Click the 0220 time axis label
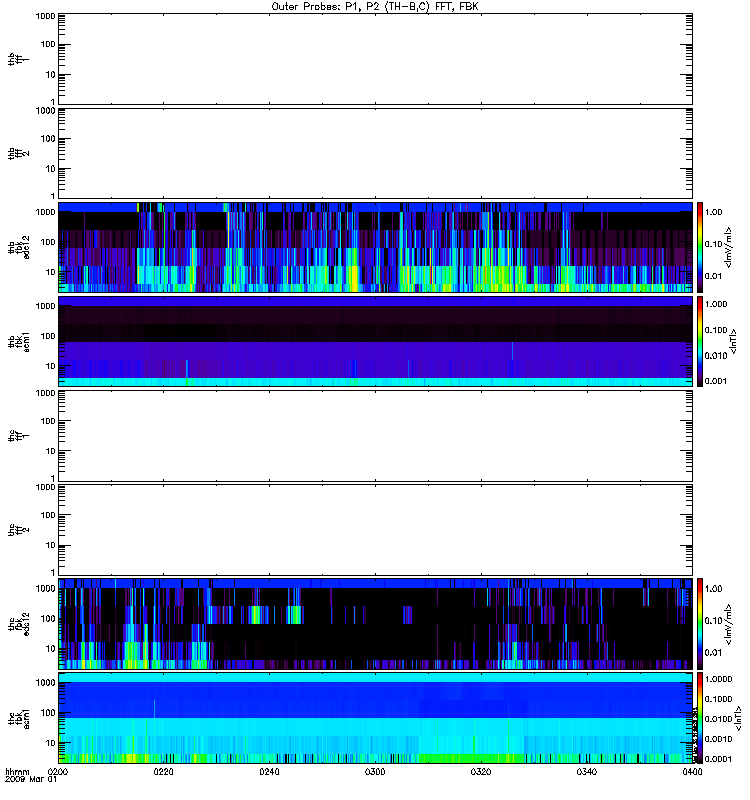 pyautogui.click(x=163, y=772)
